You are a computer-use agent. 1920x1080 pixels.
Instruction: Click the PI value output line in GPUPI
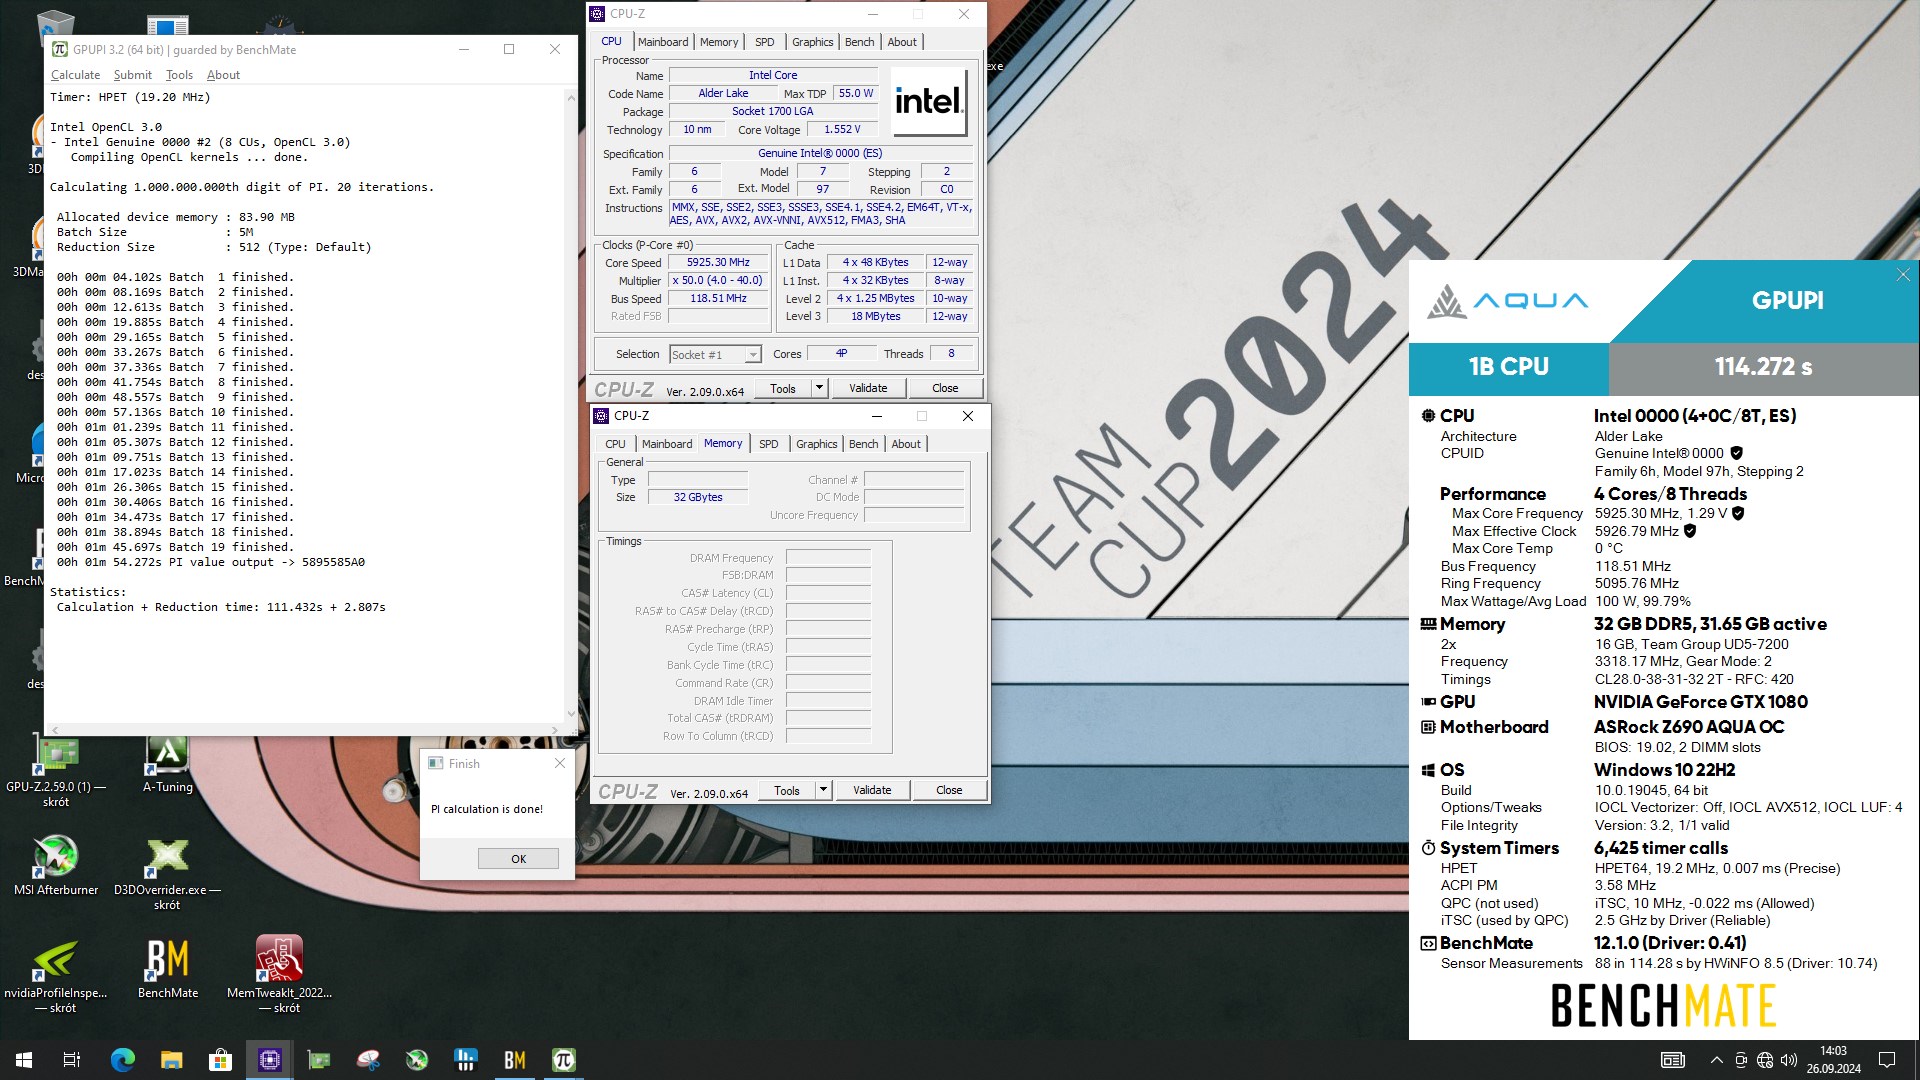(x=211, y=562)
